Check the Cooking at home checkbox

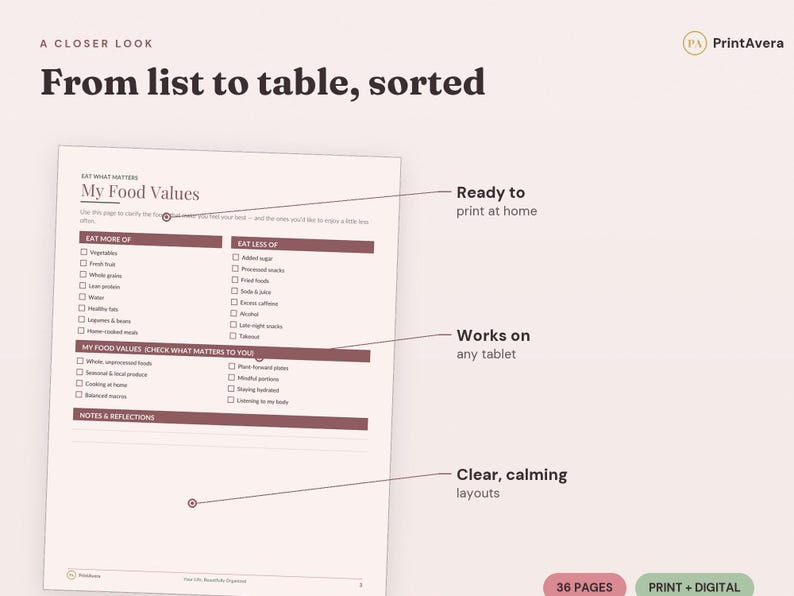click(79, 383)
